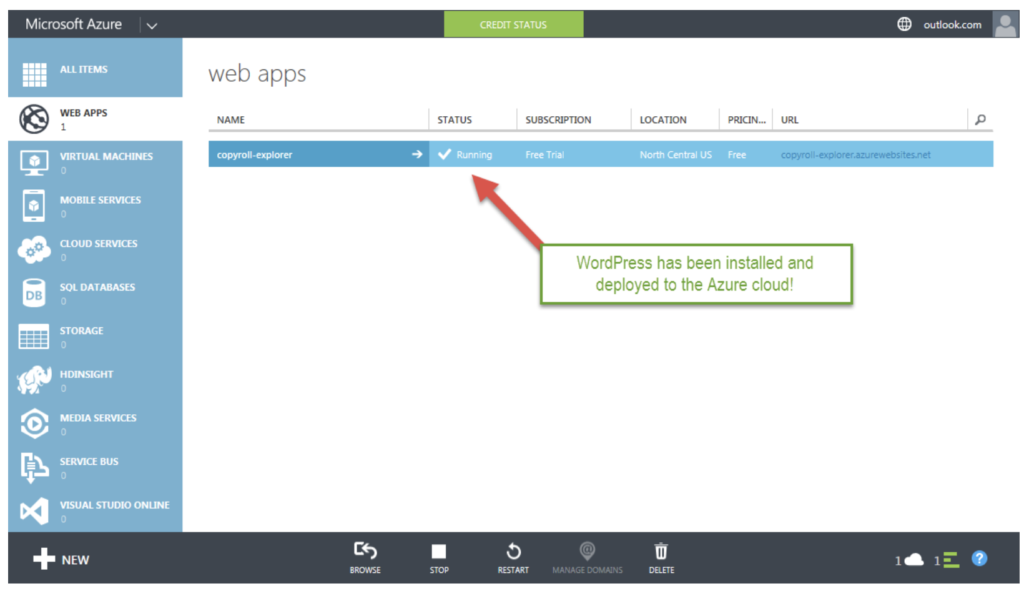This screenshot has width=1024, height=591.
Task: Select Web Apps in sidebar
Action: coord(95,119)
